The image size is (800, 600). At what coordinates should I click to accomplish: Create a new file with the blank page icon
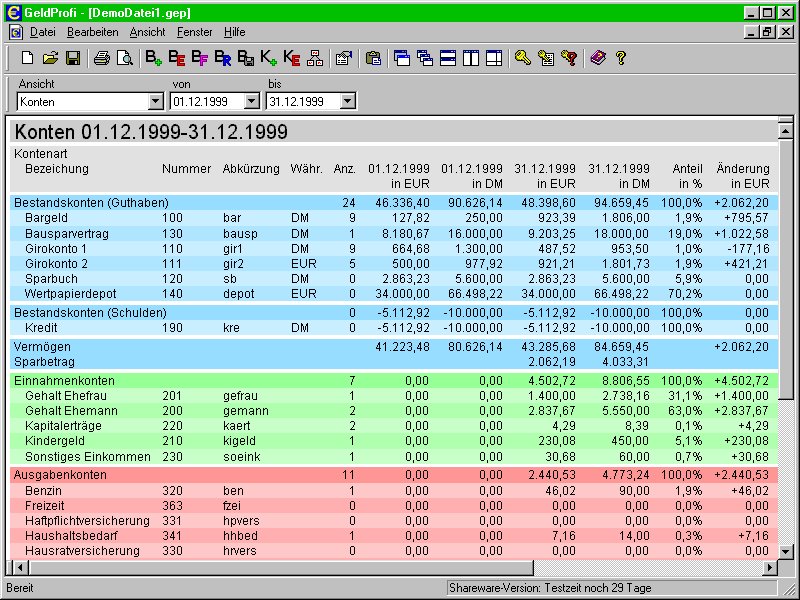28,58
